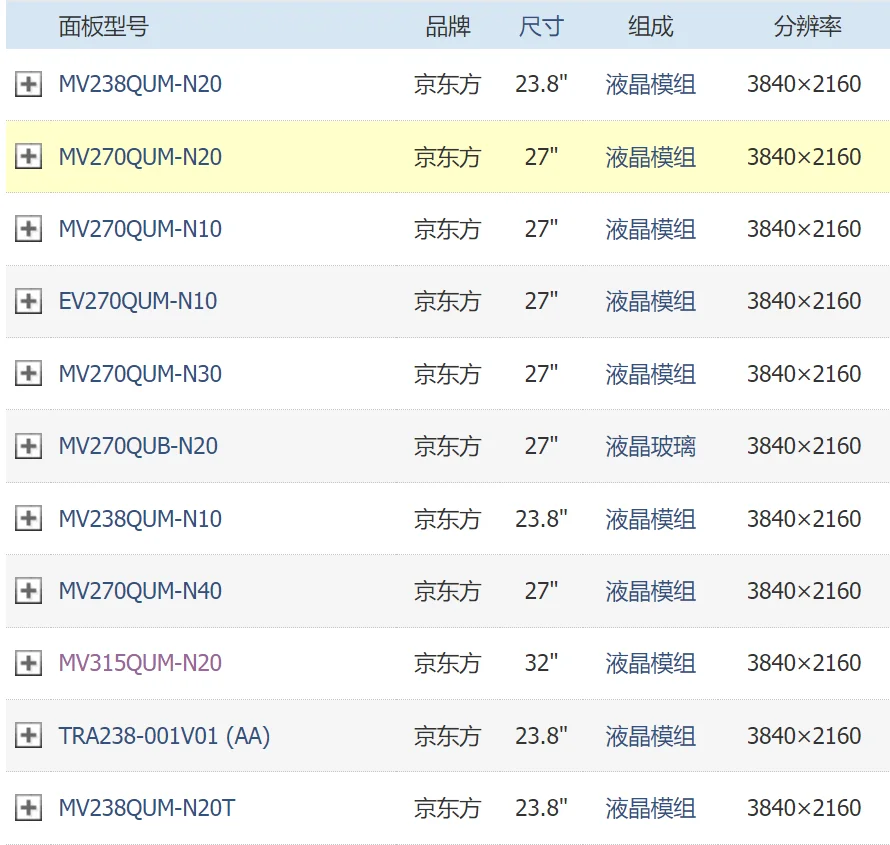The width and height of the screenshot is (890, 845).
Task: Expand the MV238QUM-N20 row details
Action: pyautogui.click(x=28, y=85)
